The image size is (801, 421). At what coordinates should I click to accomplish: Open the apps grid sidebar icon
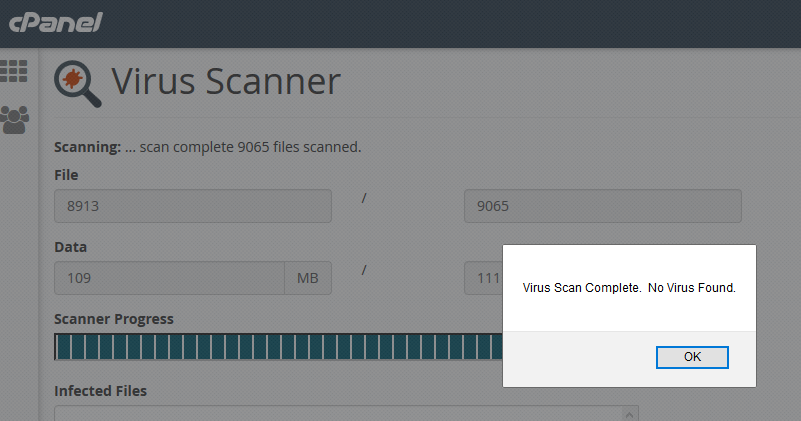tap(14, 71)
